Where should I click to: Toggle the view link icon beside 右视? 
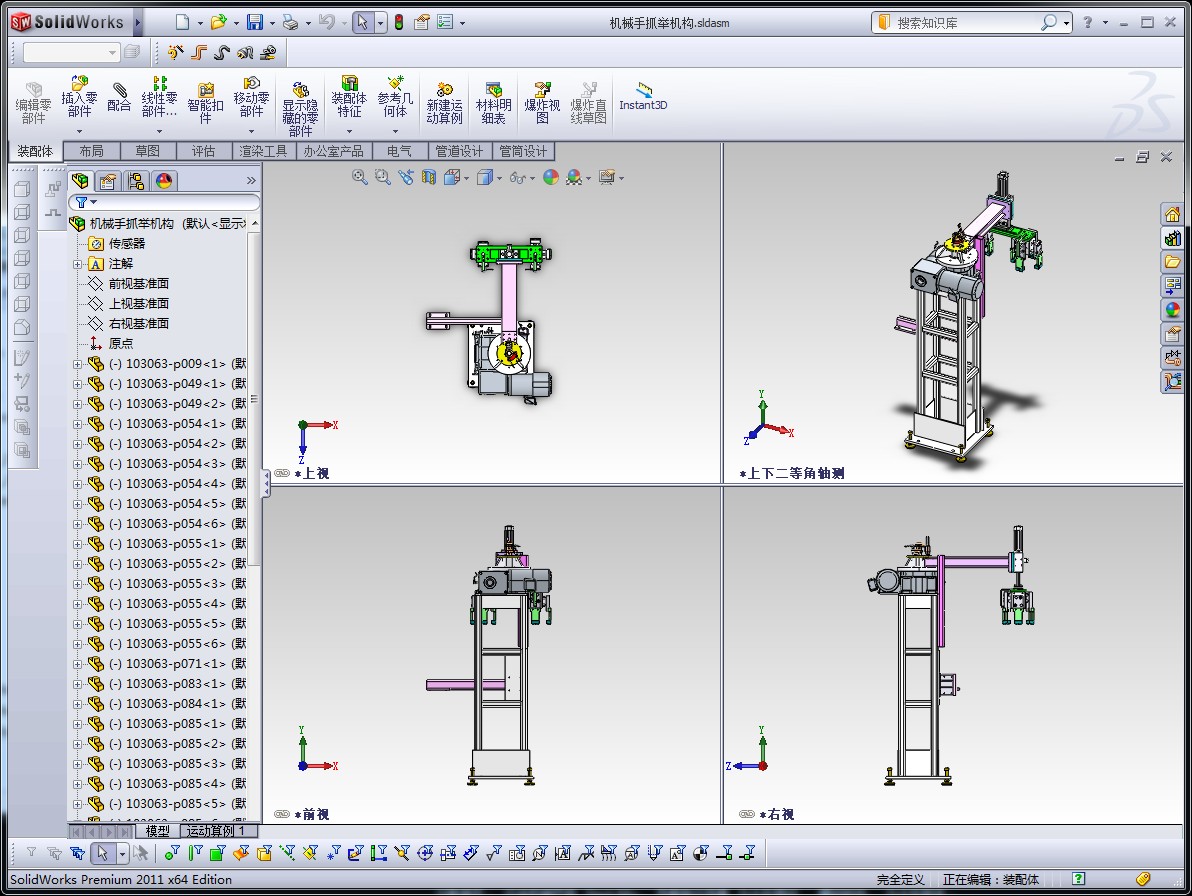click(747, 814)
